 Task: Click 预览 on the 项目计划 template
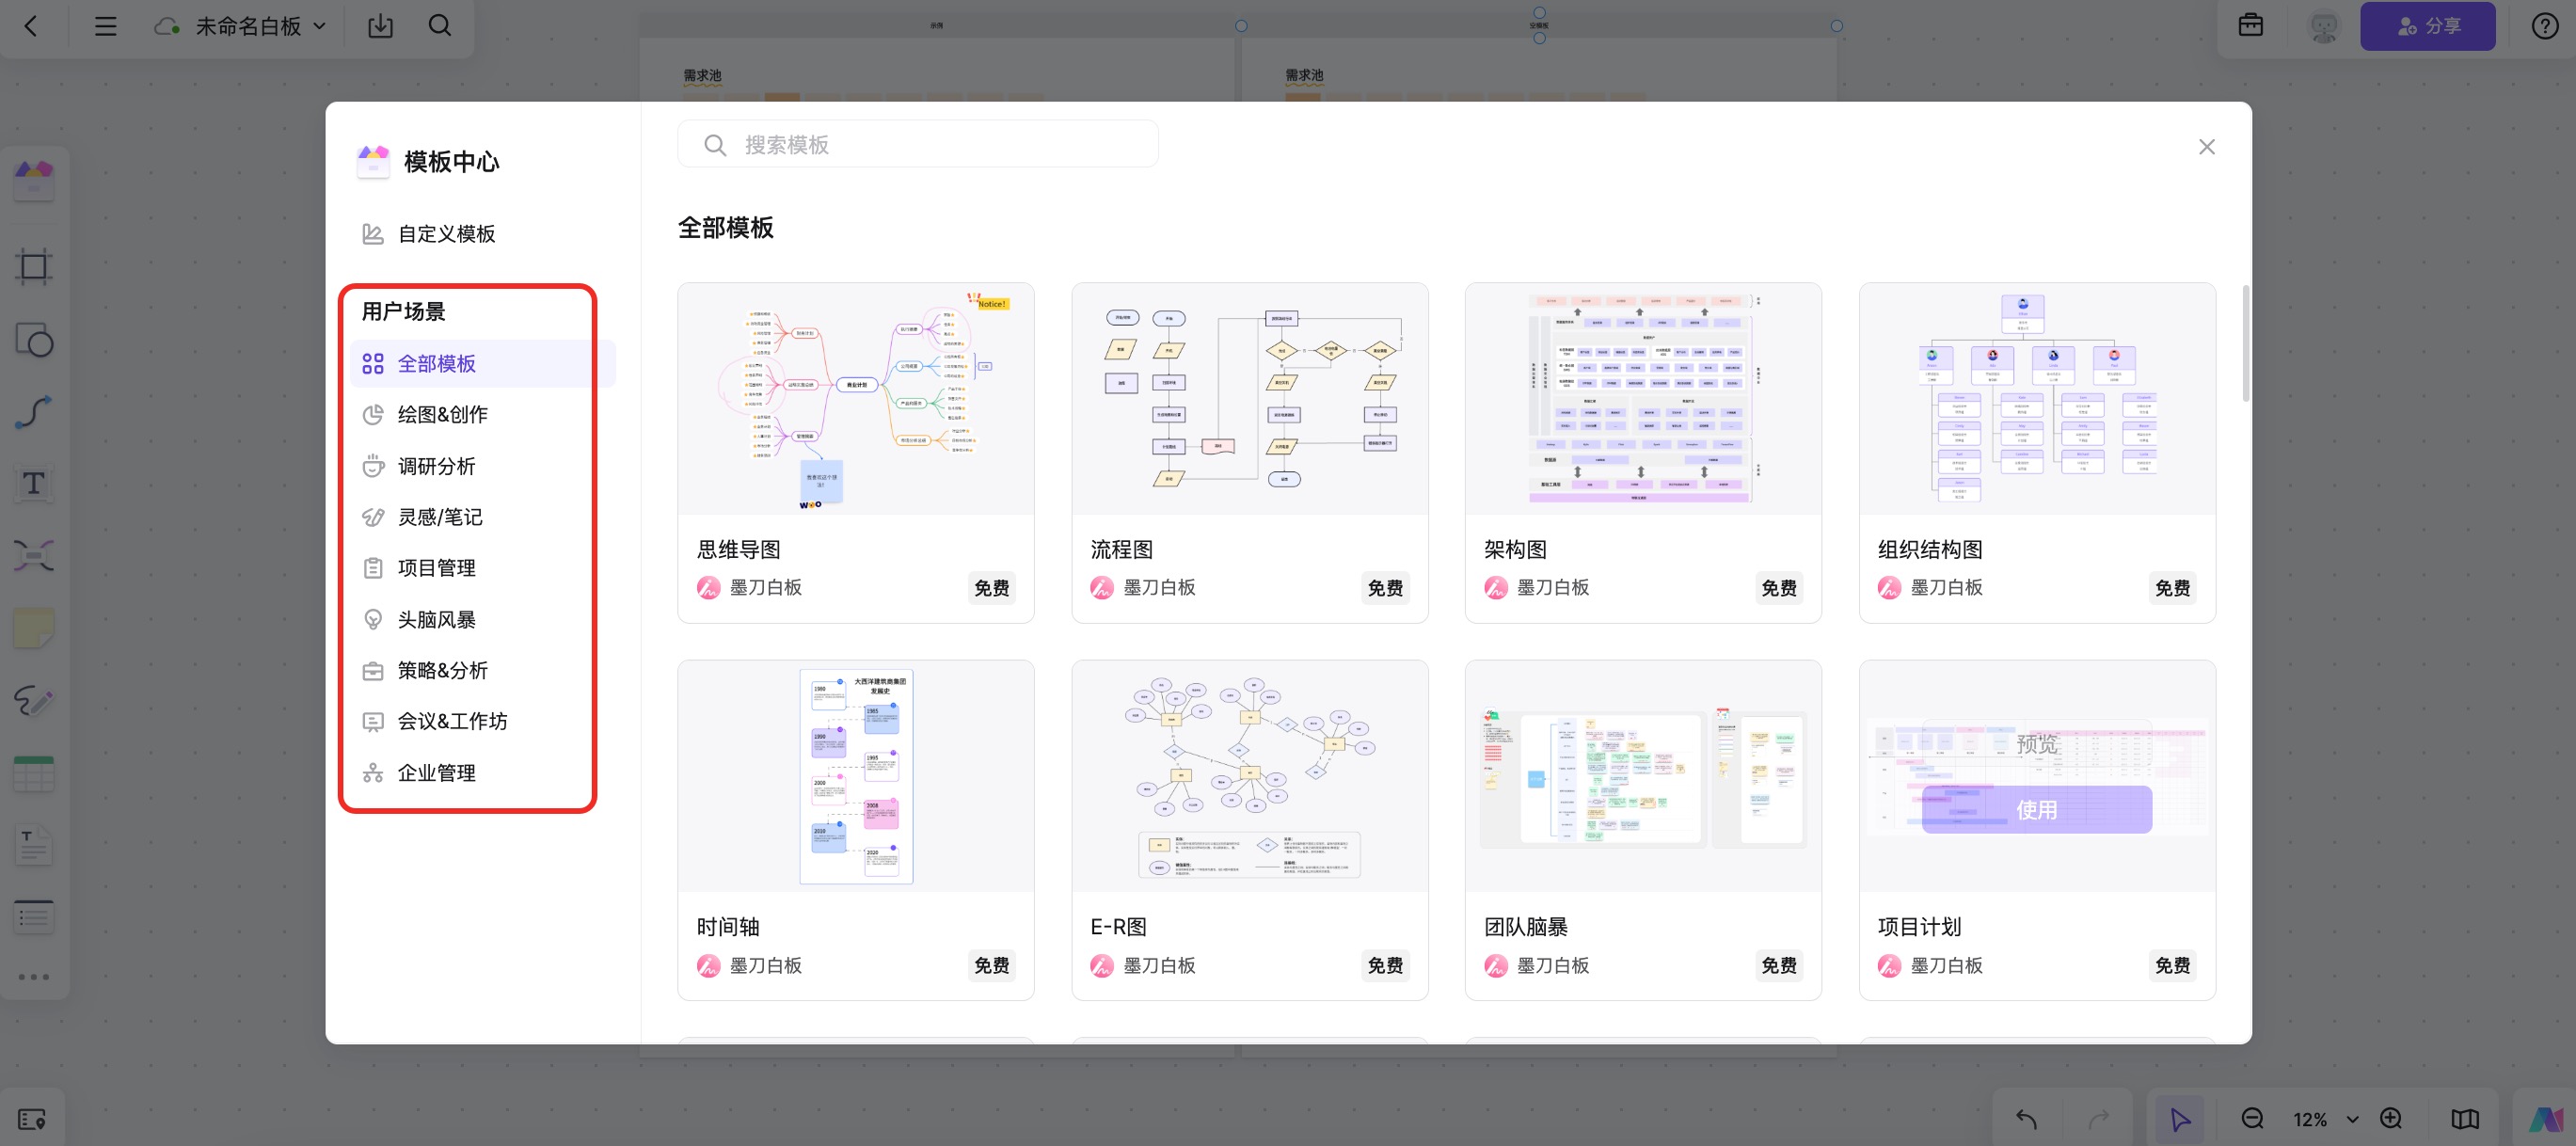2036,743
